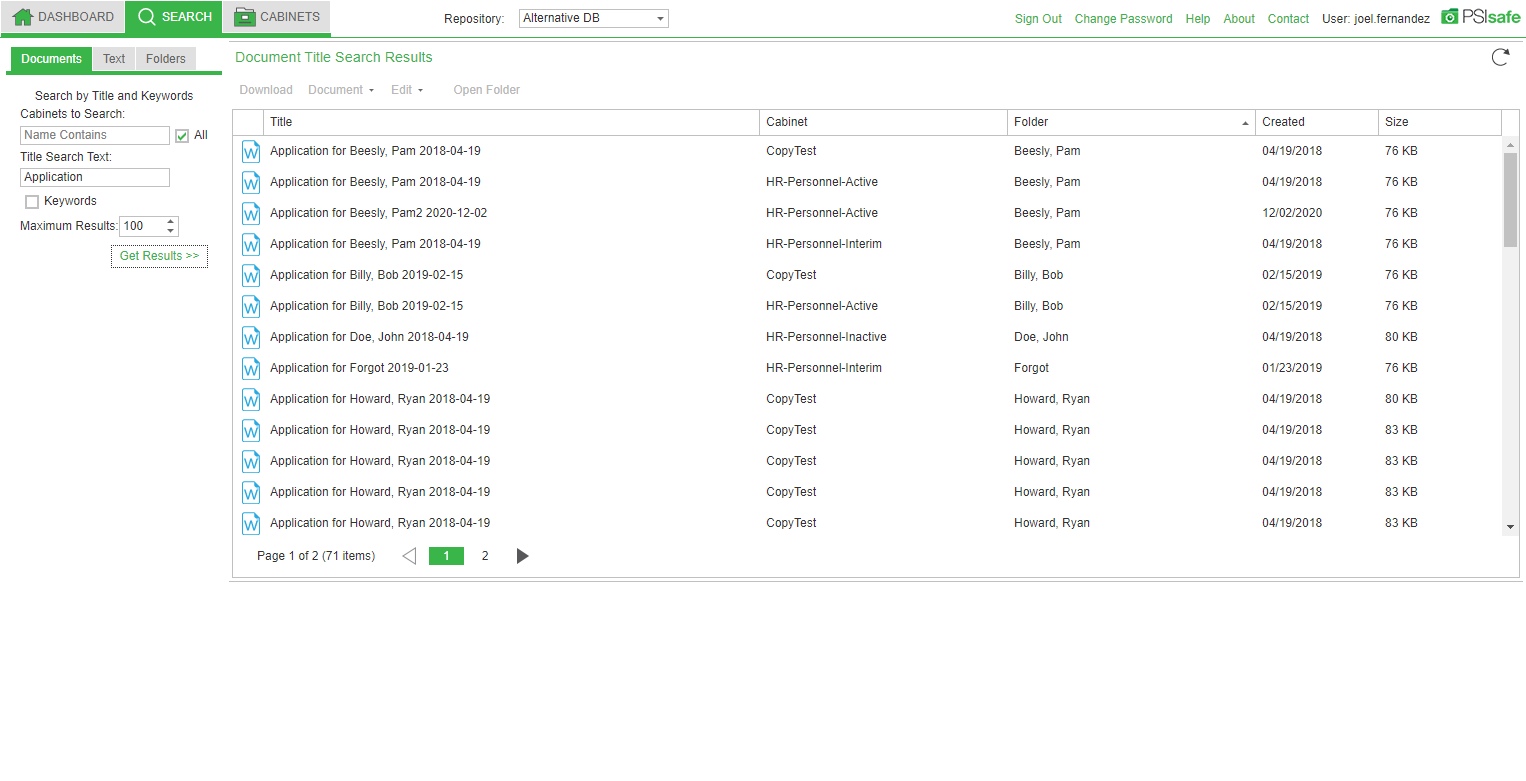Click the Contact link
This screenshot has width=1526, height=781.
click(x=1288, y=19)
